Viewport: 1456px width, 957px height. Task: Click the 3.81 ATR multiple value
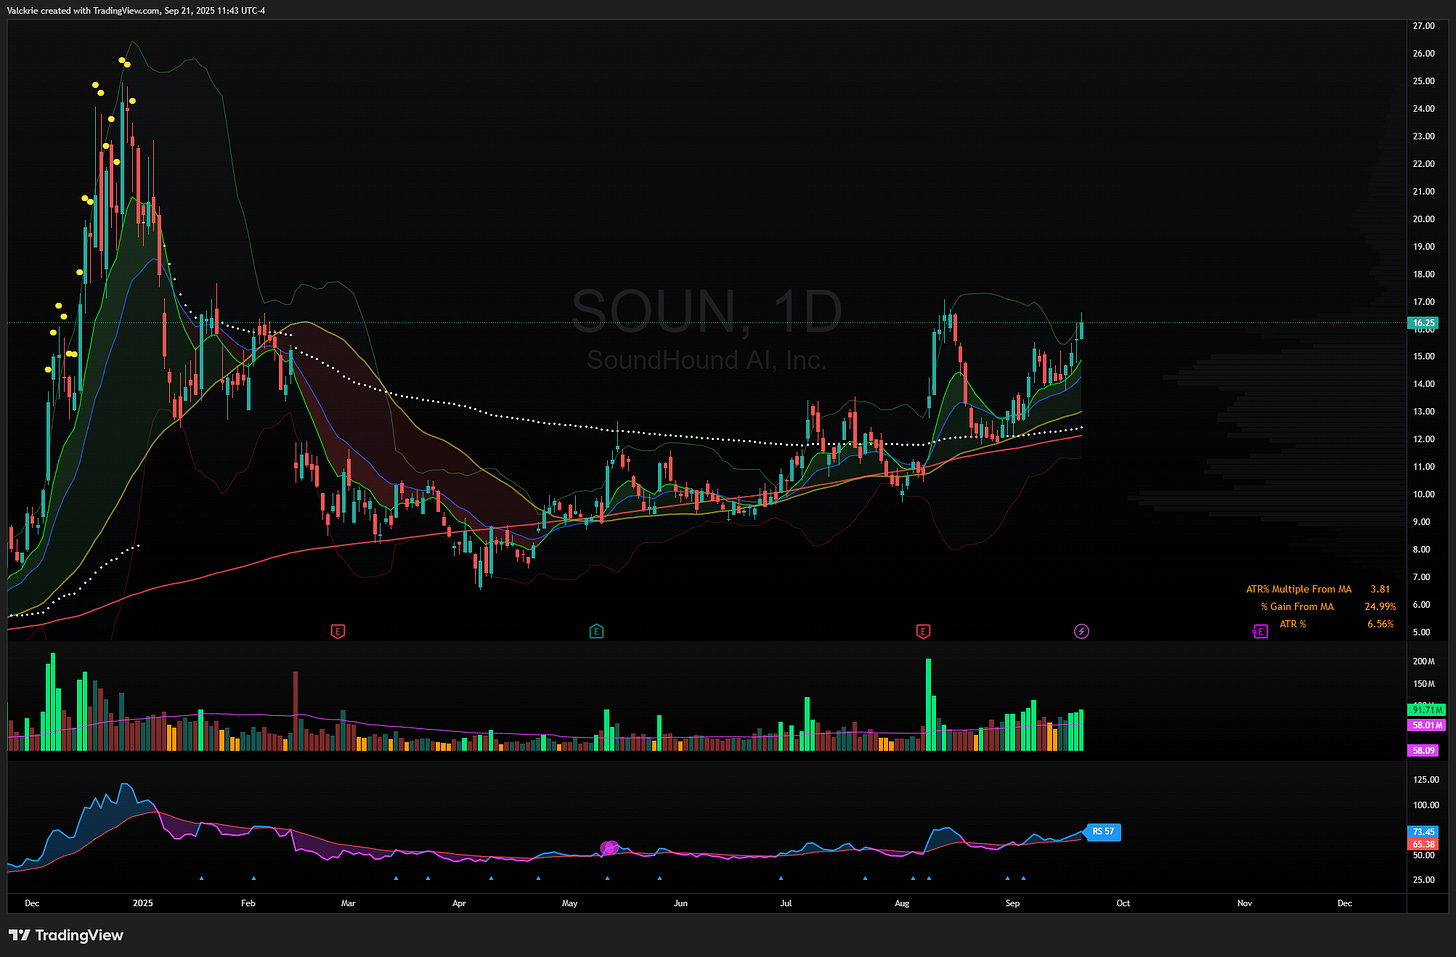[1380, 589]
